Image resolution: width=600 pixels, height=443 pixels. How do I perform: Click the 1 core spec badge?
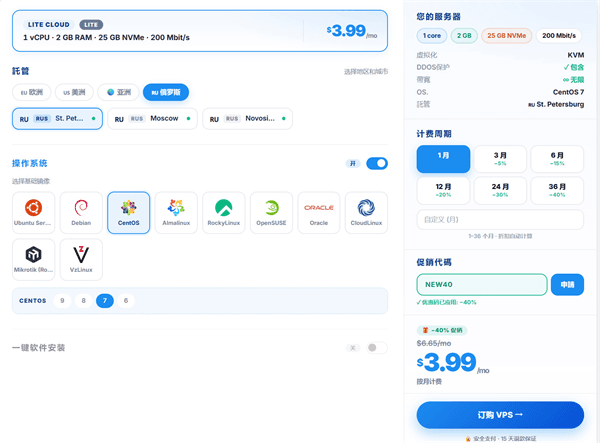pyautogui.click(x=432, y=36)
